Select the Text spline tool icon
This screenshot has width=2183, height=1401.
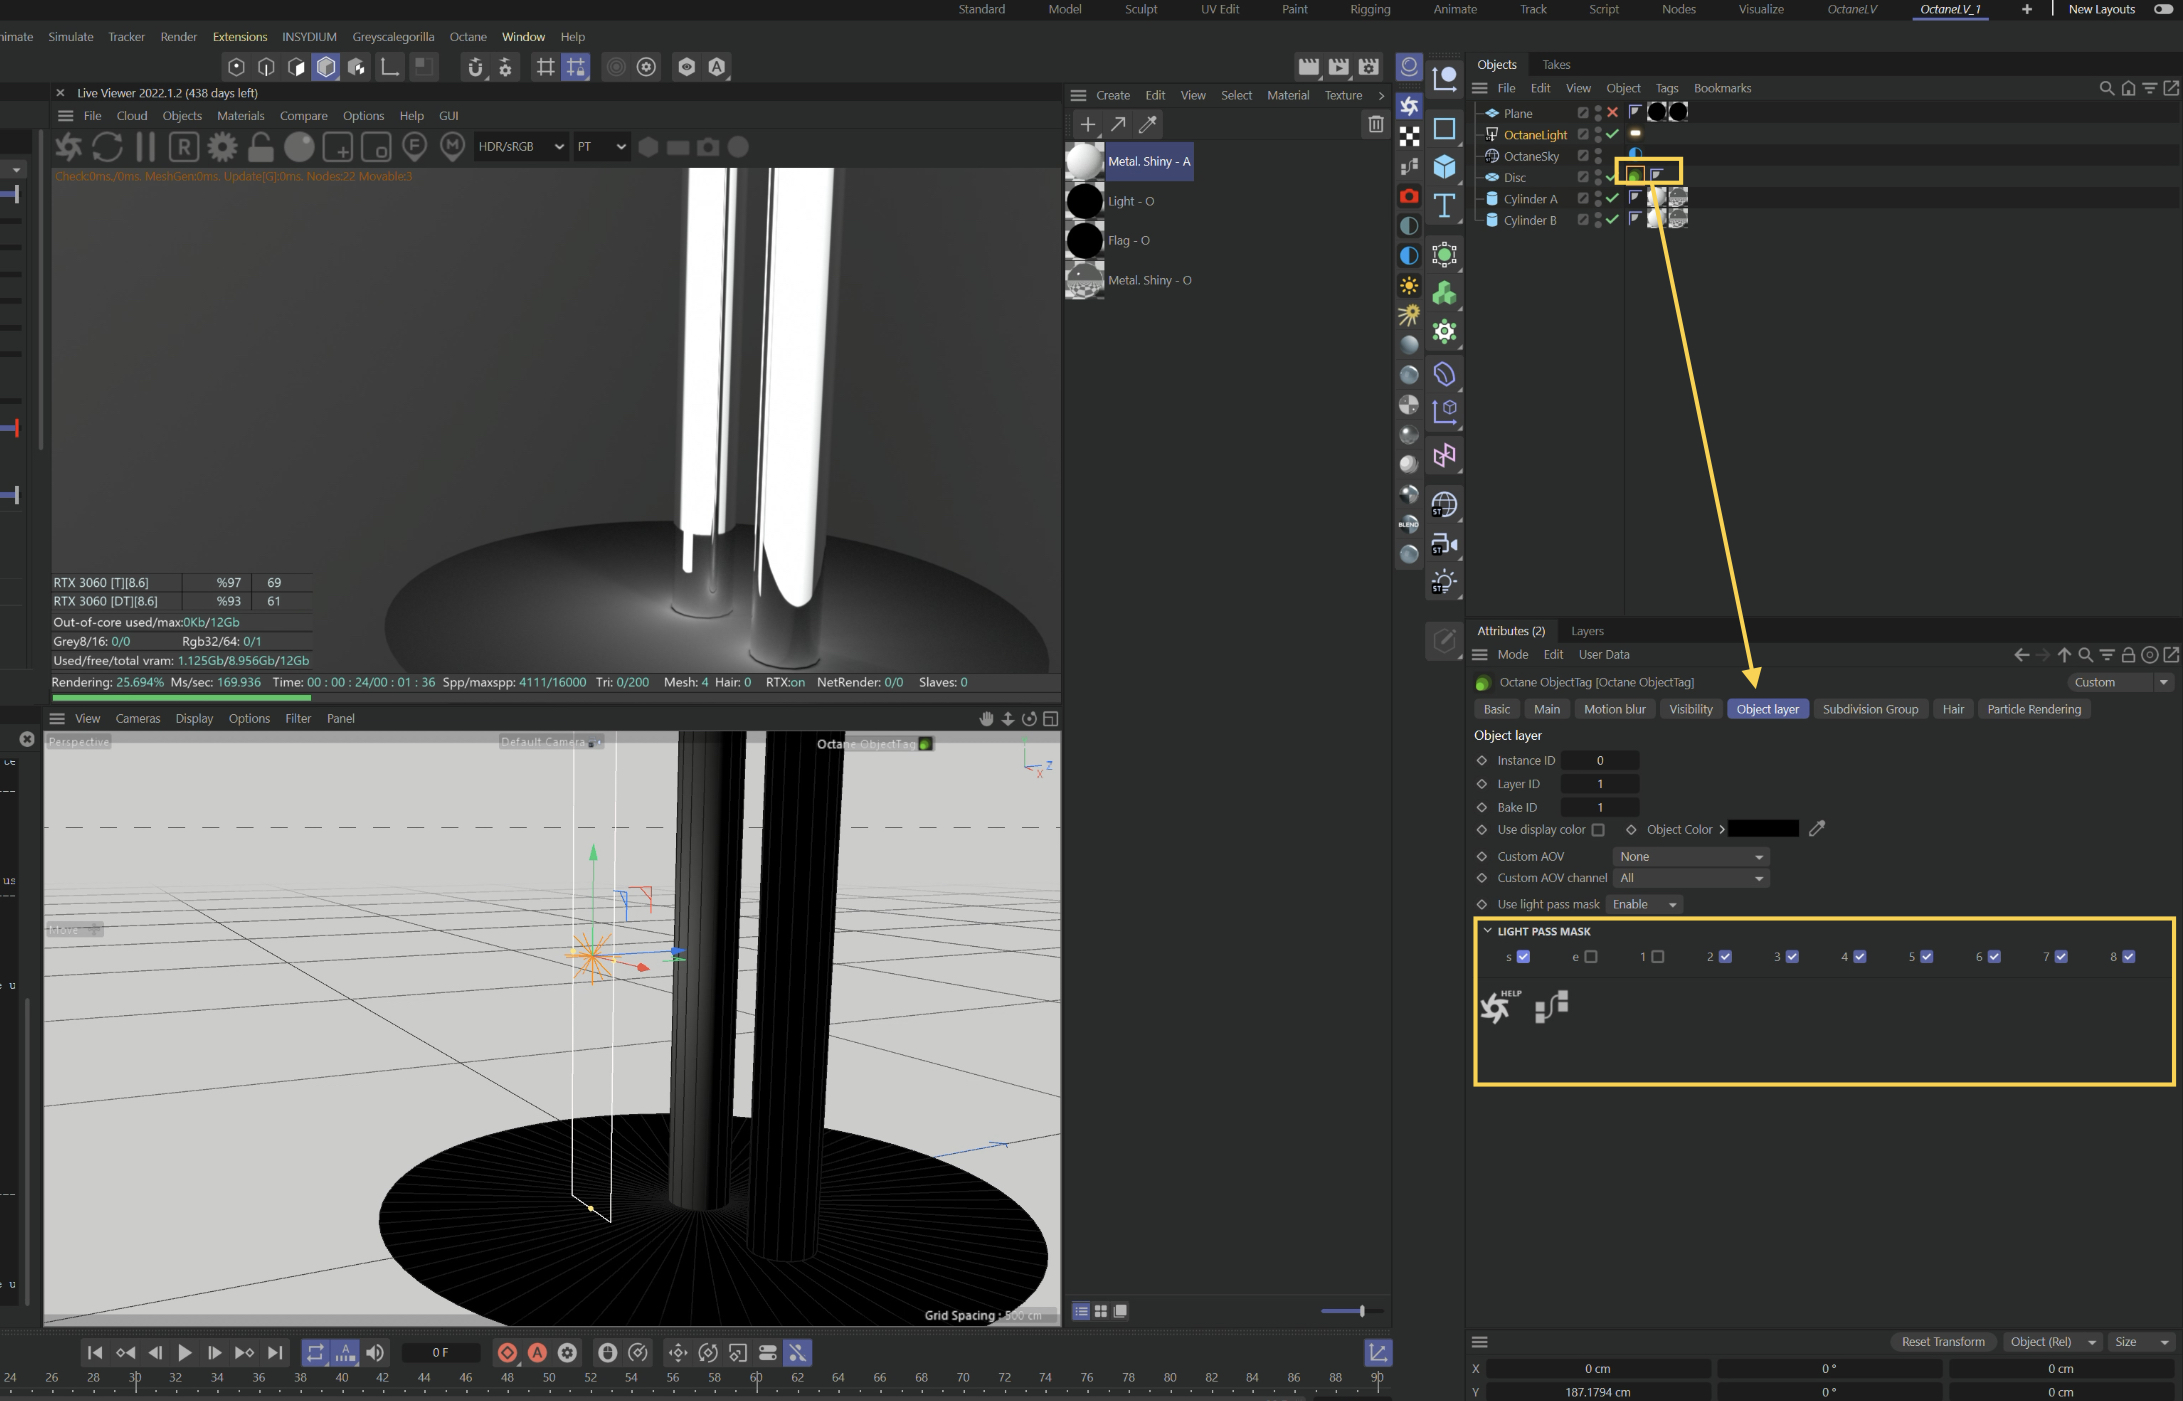click(1444, 205)
